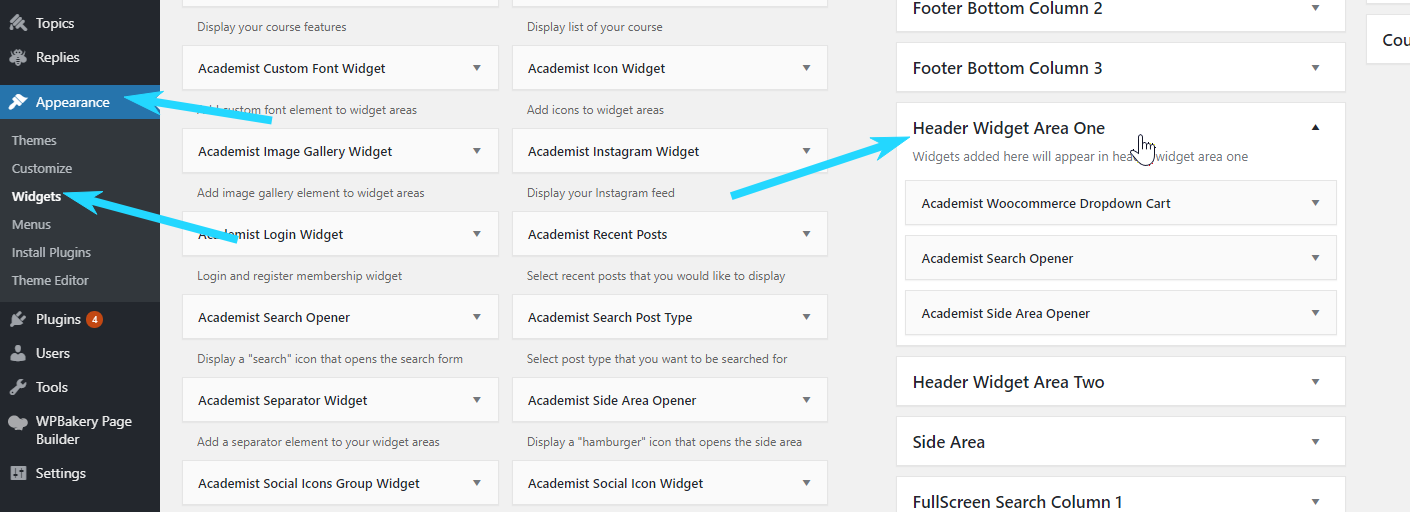This screenshot has height=512, width=1410.
Task: Expand available Academist Side Area Opener arrow
Action: [x=807, y=400]
